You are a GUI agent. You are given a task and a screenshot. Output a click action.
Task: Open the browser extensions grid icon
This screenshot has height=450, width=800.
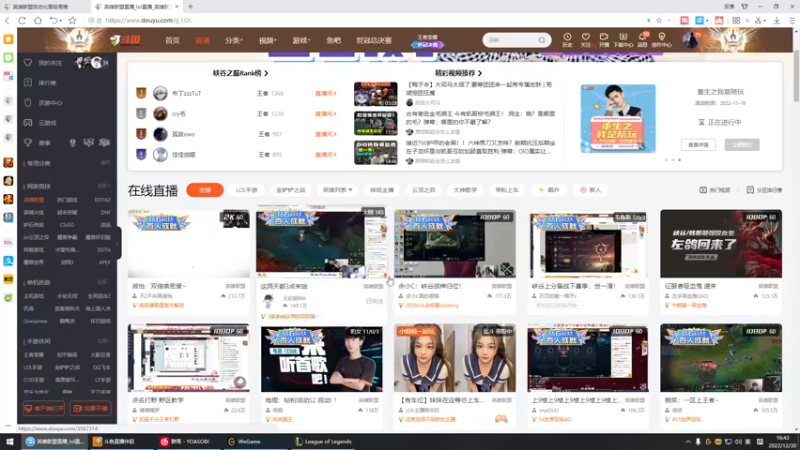(x=736, y=20)
